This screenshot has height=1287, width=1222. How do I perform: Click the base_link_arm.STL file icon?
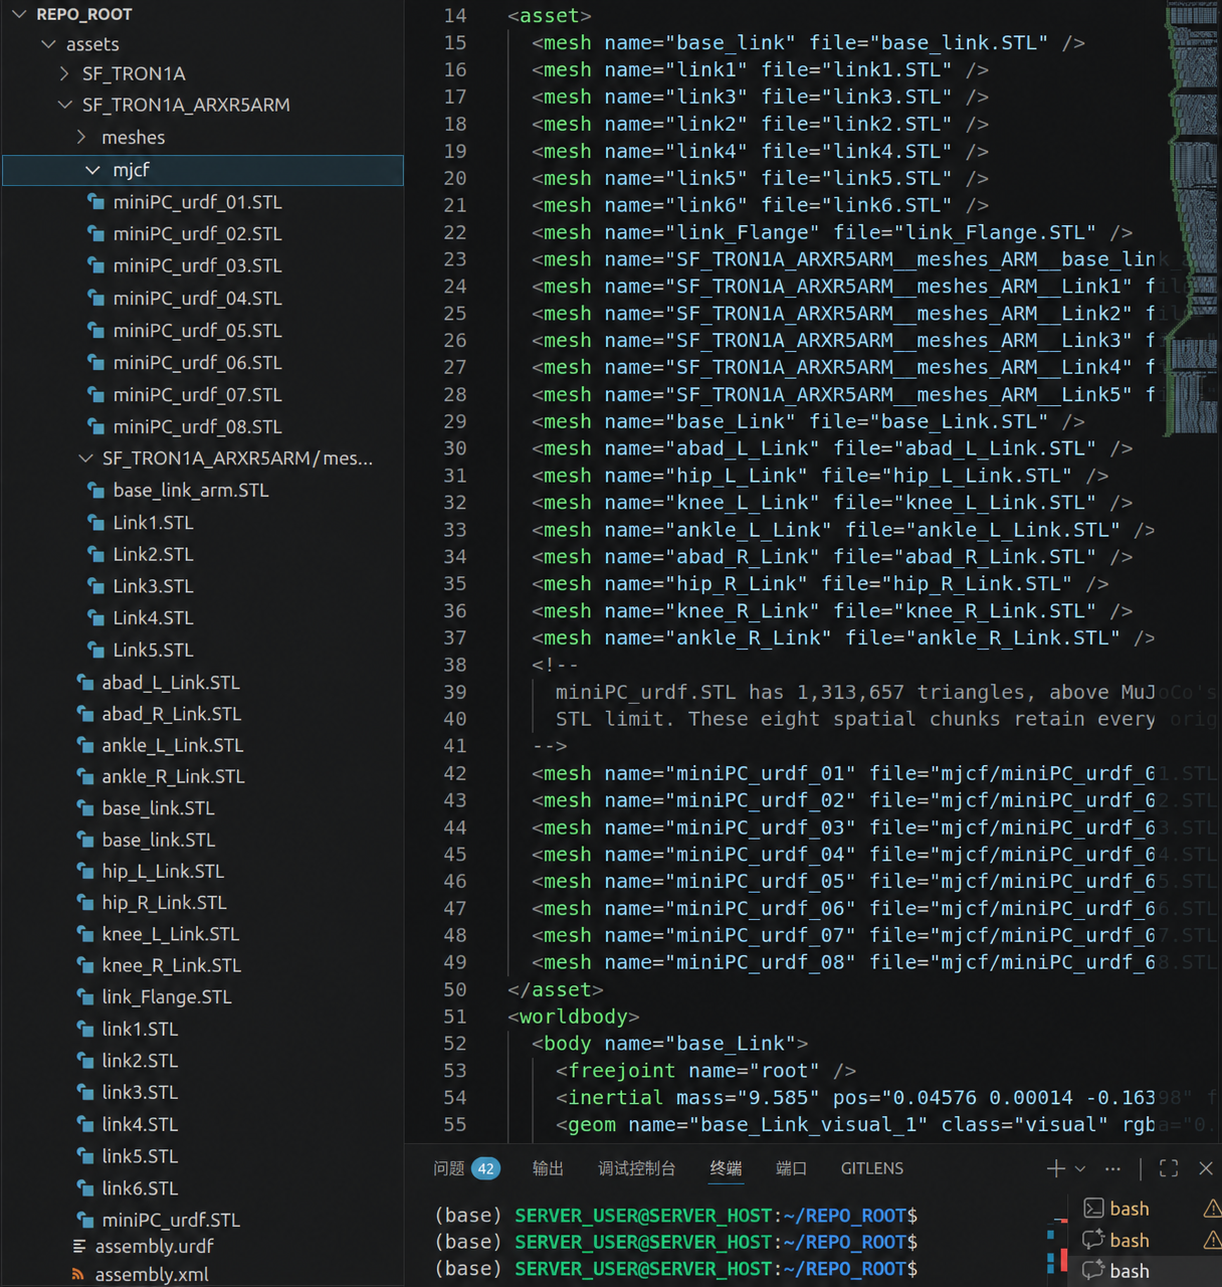pyautogui.click(x=96, y=490)
